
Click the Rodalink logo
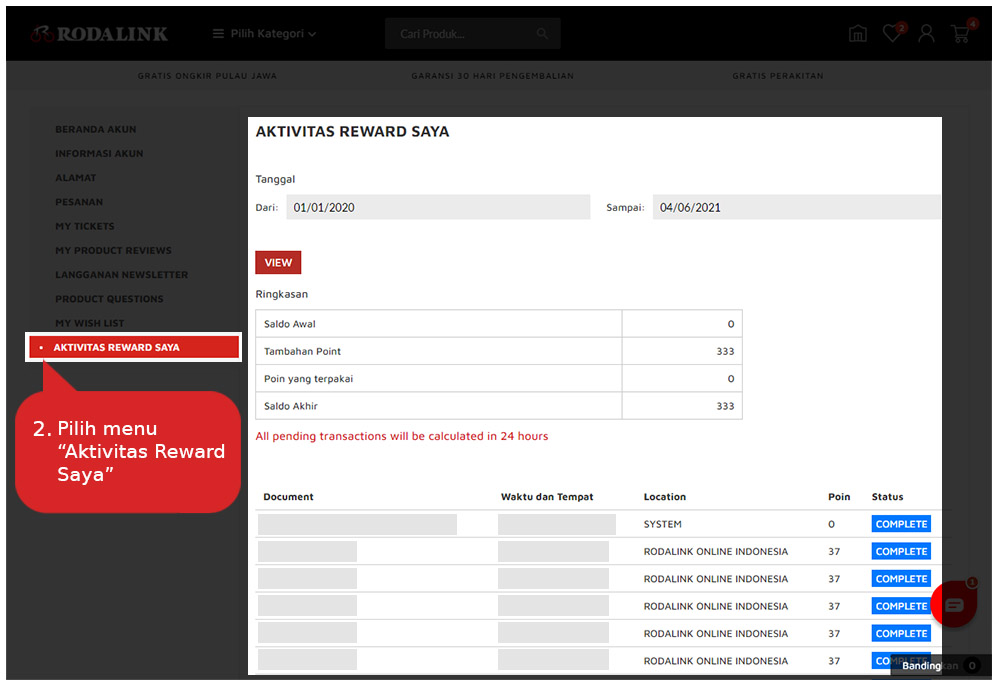pyautogui.click(x=99, y=34)
